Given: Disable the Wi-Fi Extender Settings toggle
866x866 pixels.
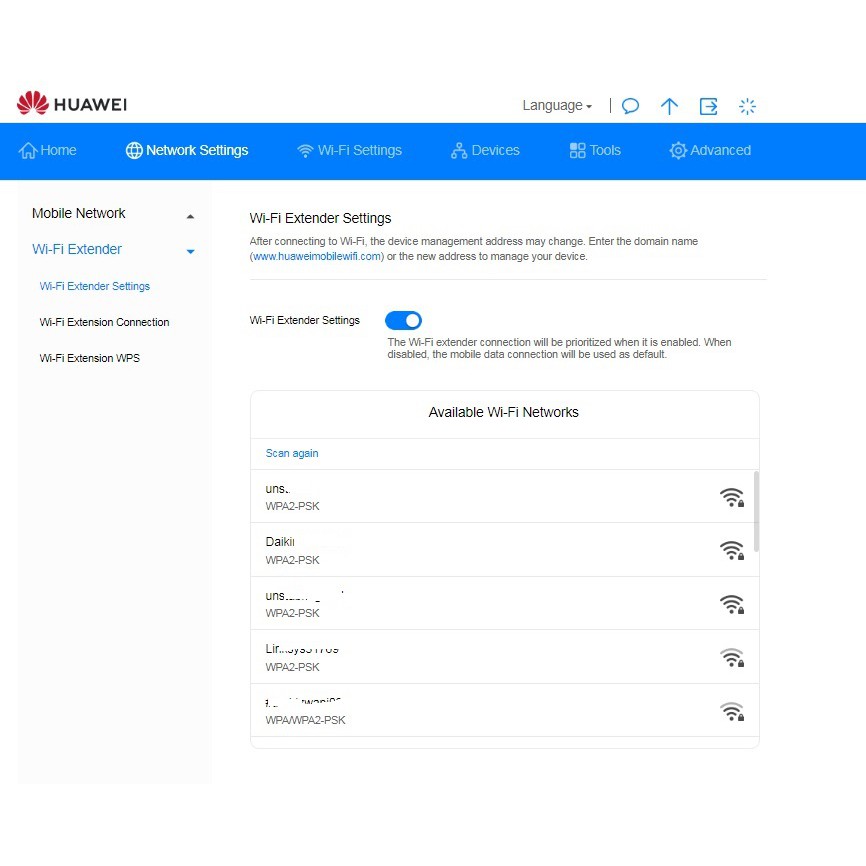Looking at the screenshot, I should point(403,320).
